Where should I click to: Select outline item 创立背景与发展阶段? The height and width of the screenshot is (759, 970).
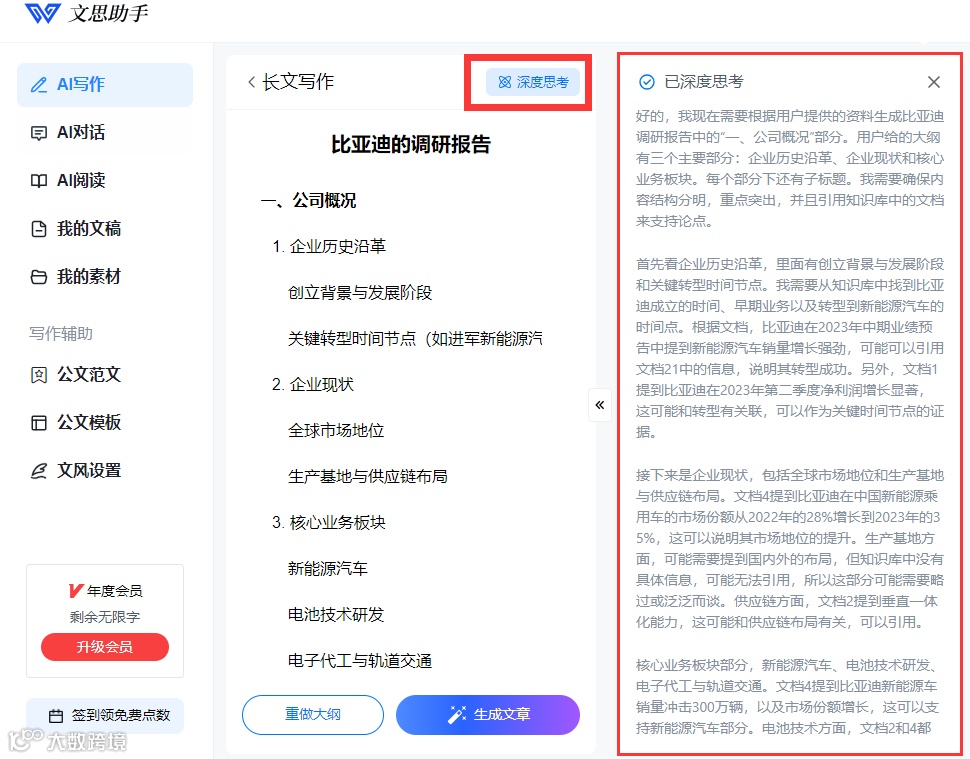coord(360,292)
